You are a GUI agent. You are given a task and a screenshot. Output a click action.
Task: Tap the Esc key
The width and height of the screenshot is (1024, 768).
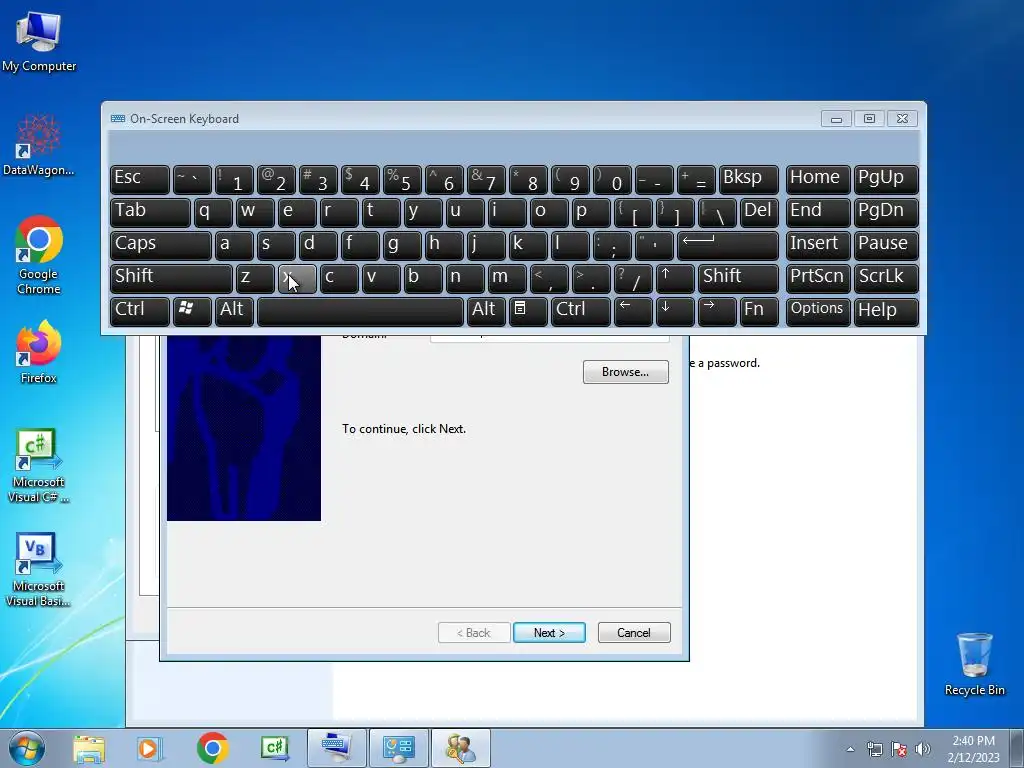click(x=140, y=180)
